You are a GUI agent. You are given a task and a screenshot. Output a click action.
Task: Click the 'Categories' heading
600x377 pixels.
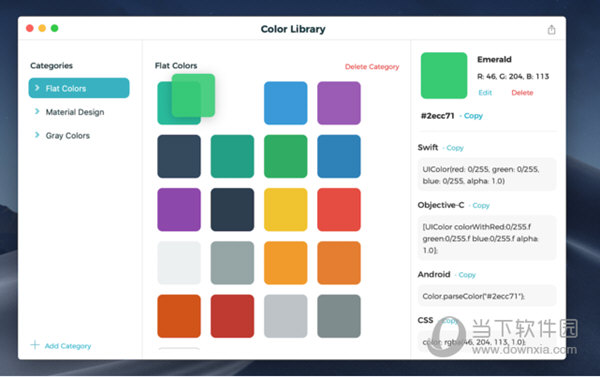51,65
